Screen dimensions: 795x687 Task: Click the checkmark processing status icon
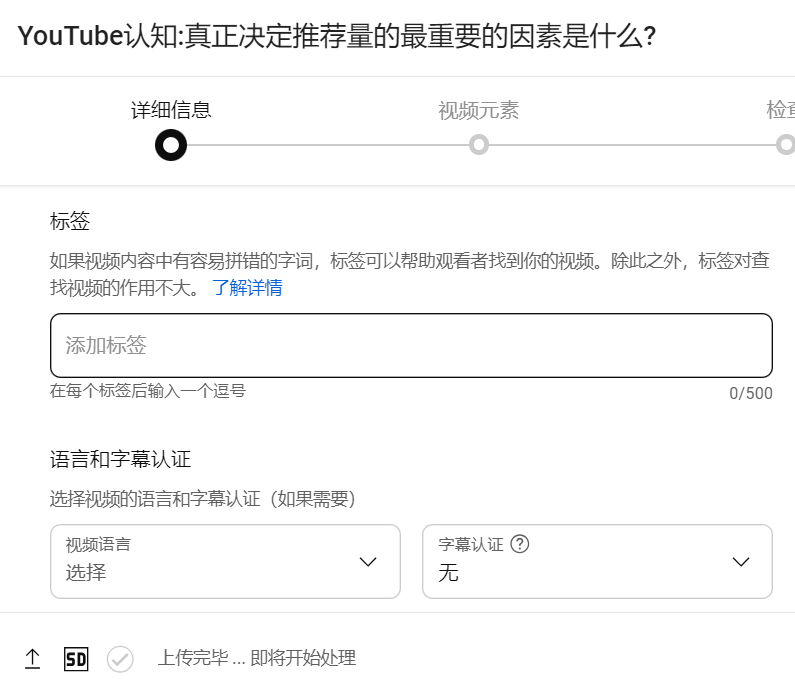[x=120, y=659]
